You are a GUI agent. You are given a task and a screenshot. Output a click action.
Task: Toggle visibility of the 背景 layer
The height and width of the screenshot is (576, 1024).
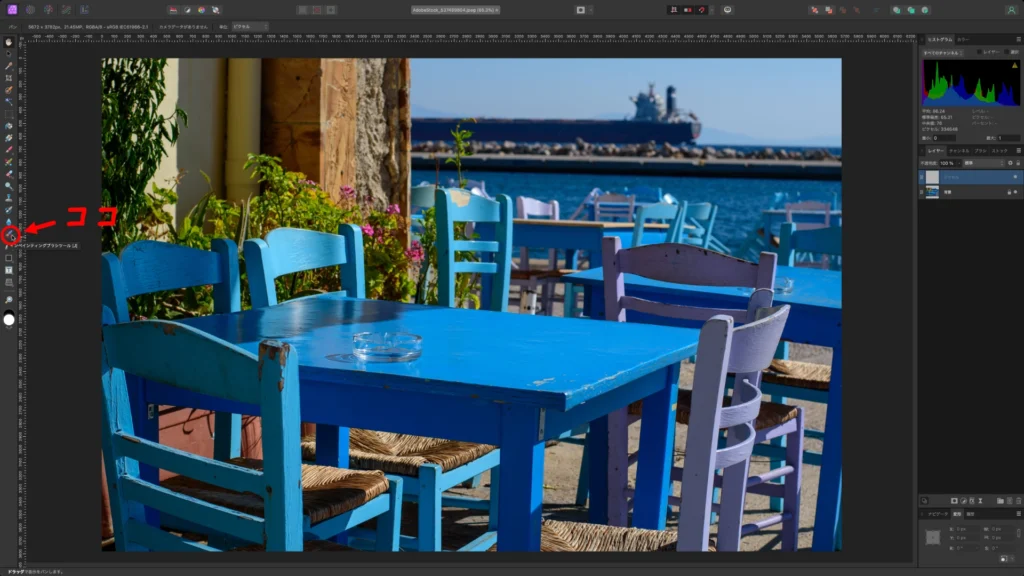[x=1015, y=192]
